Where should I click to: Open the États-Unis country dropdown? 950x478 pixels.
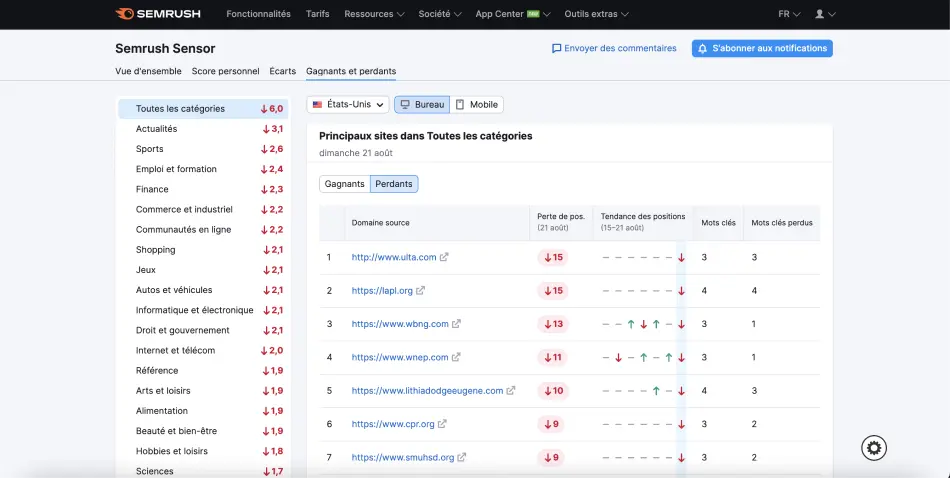(x=348, y=104)
